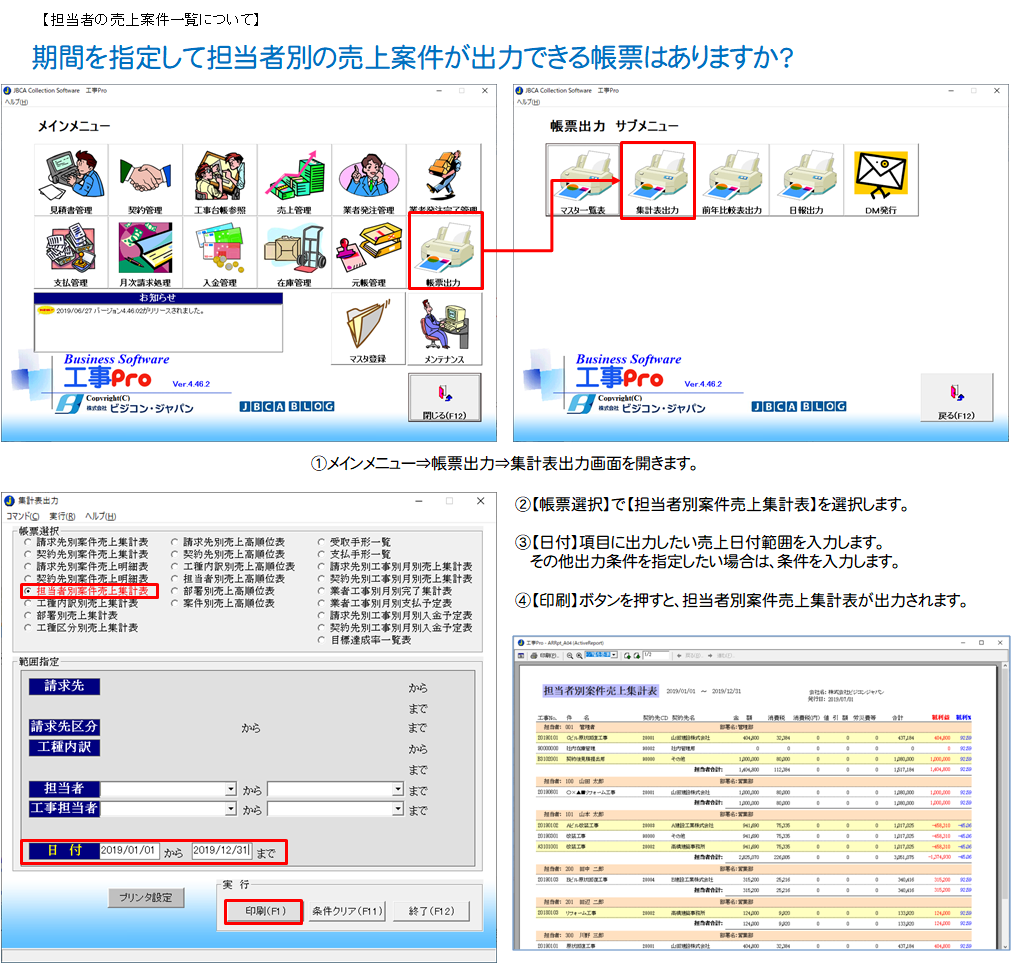1012x964 pixels.
Task: Open the 契約管理 handshake icon
Action: coord(145,180)
